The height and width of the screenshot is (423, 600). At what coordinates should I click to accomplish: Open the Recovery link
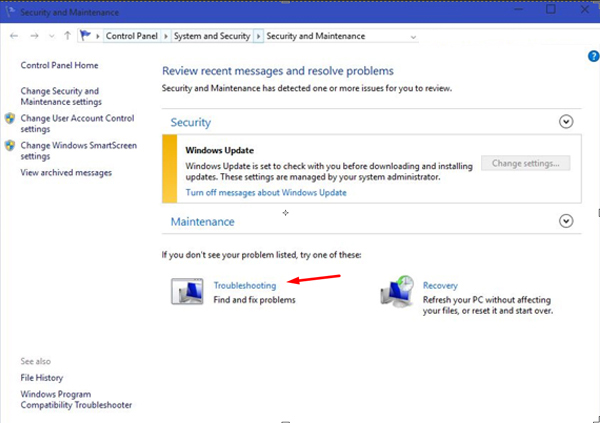coord(440,286)
